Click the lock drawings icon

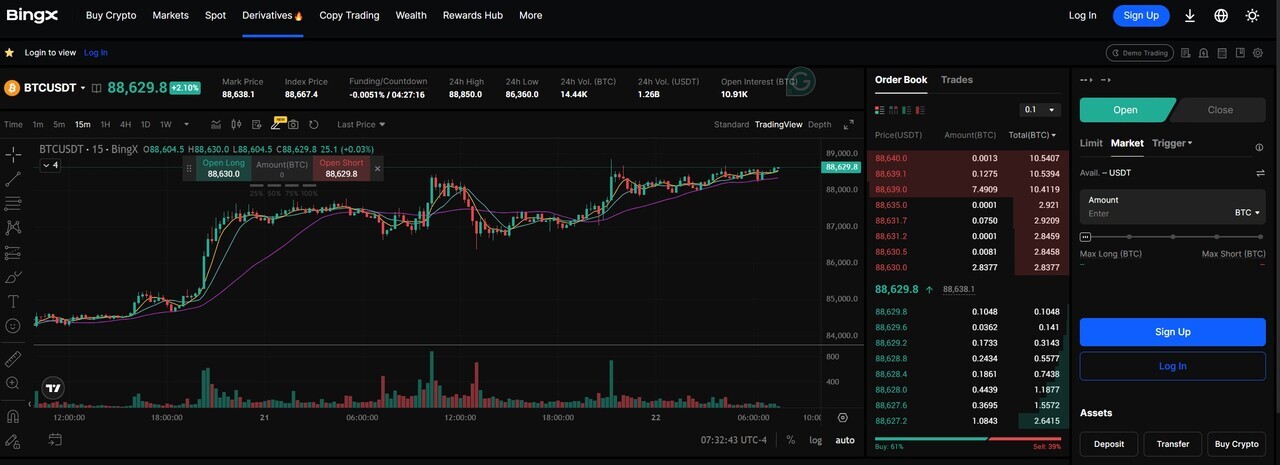tap(13, 440)
